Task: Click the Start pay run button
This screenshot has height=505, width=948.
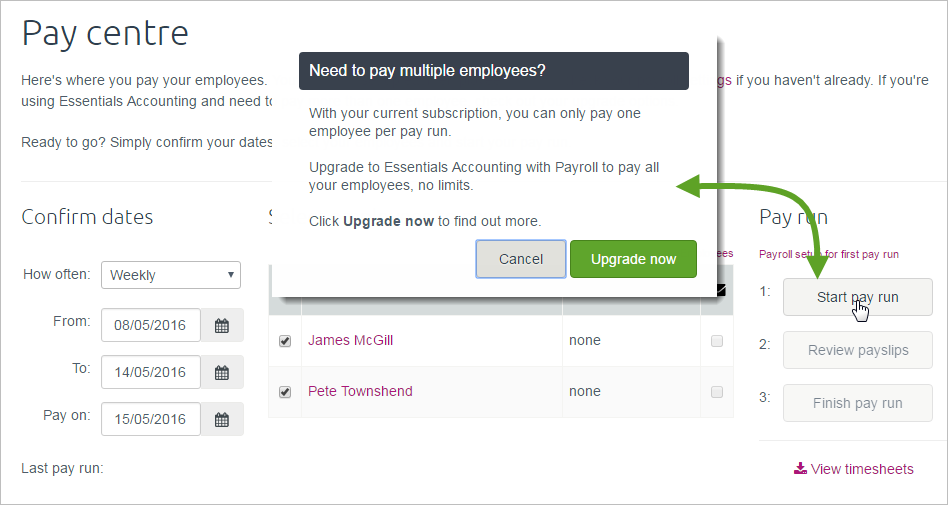Action: pyautogui.click(x=857, y=297)
